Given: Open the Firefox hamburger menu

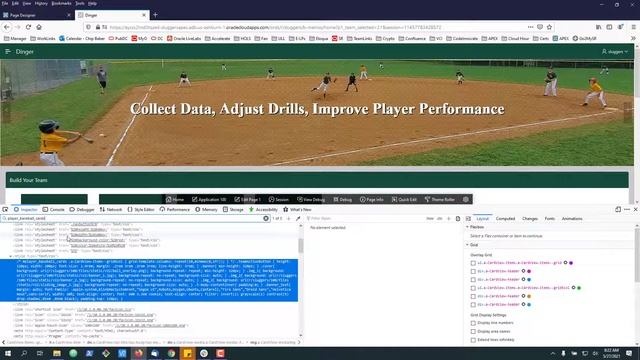Looking at the screenshot, I should pyautogui.click(x=633, y=27).
